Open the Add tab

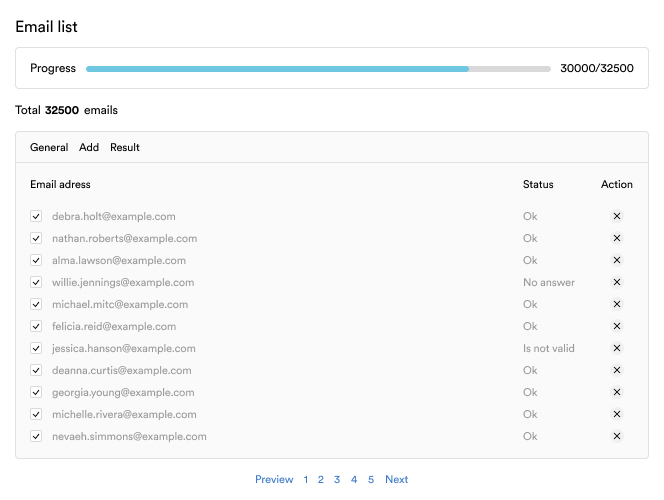pos(89,148)
